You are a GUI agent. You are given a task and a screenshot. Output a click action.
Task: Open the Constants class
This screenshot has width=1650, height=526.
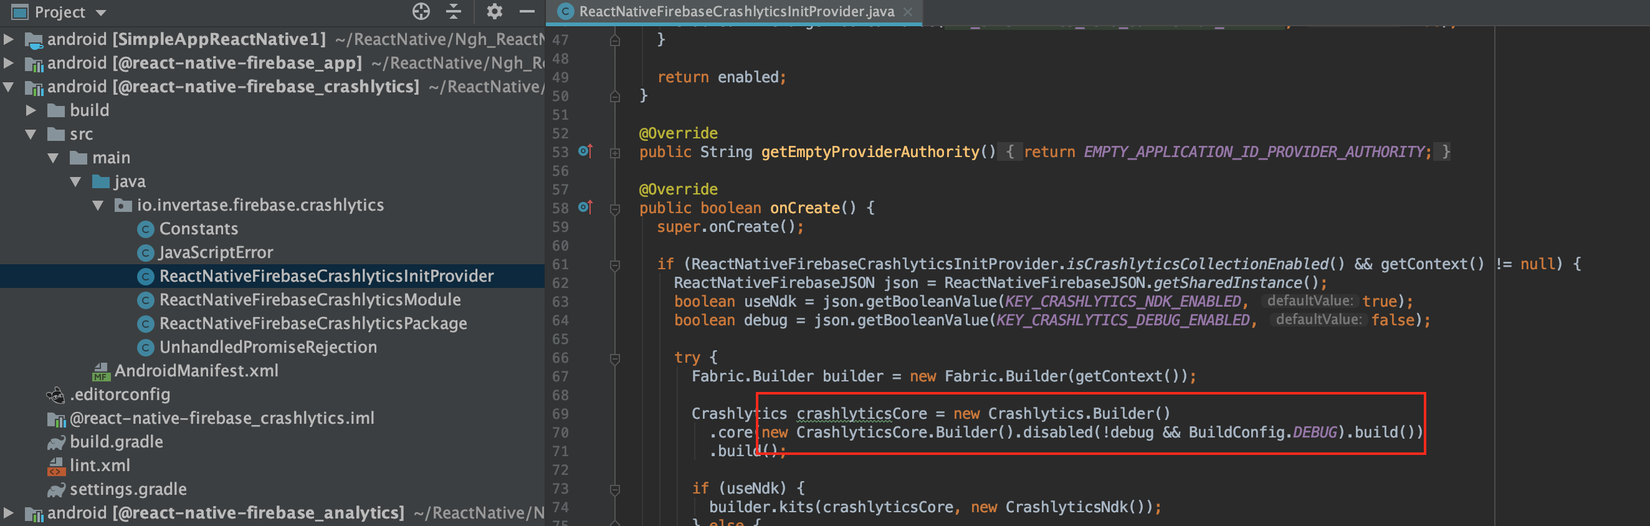[x=198, y=229]
